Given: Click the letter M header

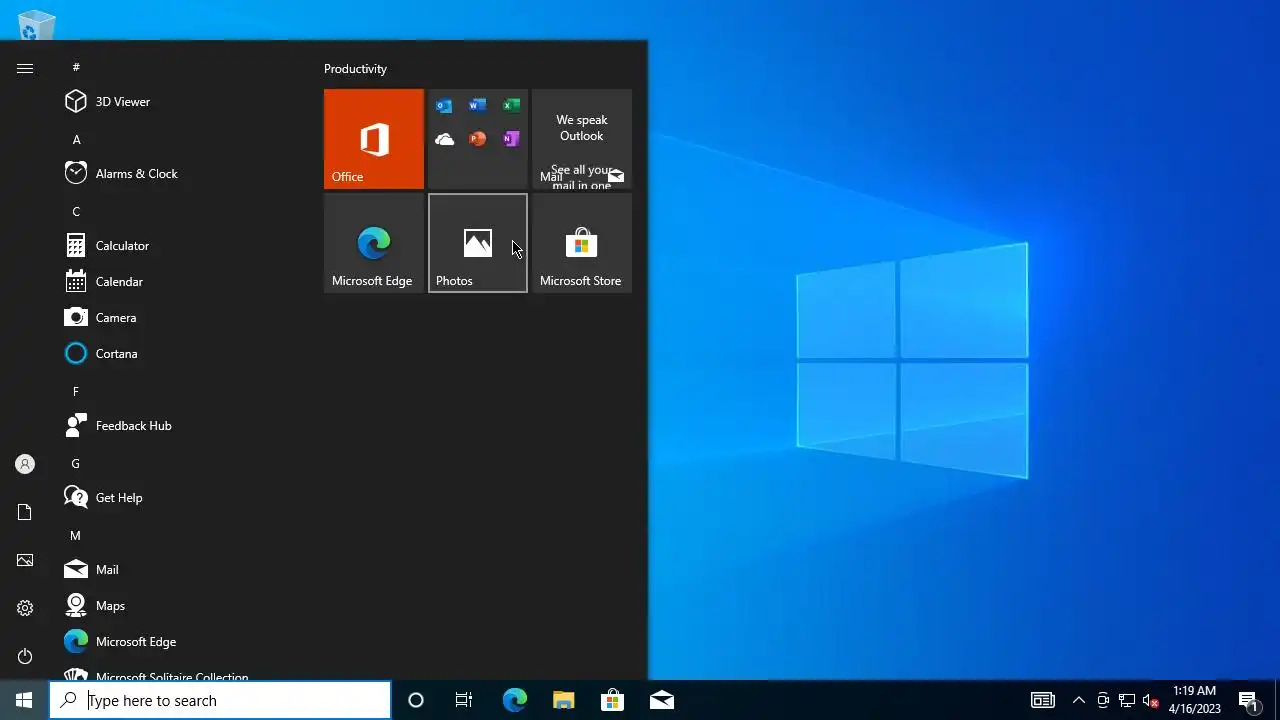Looking at the screenshot, I should click(76, 536).
